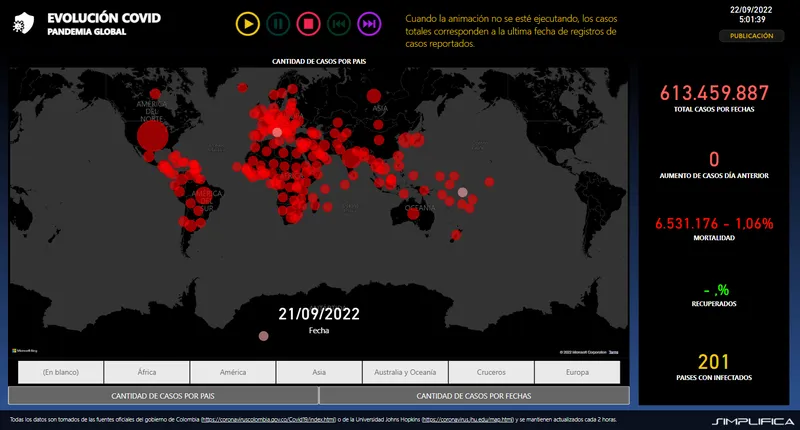Screen dimensions: 800x430
Task: Open the coronaviruscolombia.gov.co link
Action: 268,420
